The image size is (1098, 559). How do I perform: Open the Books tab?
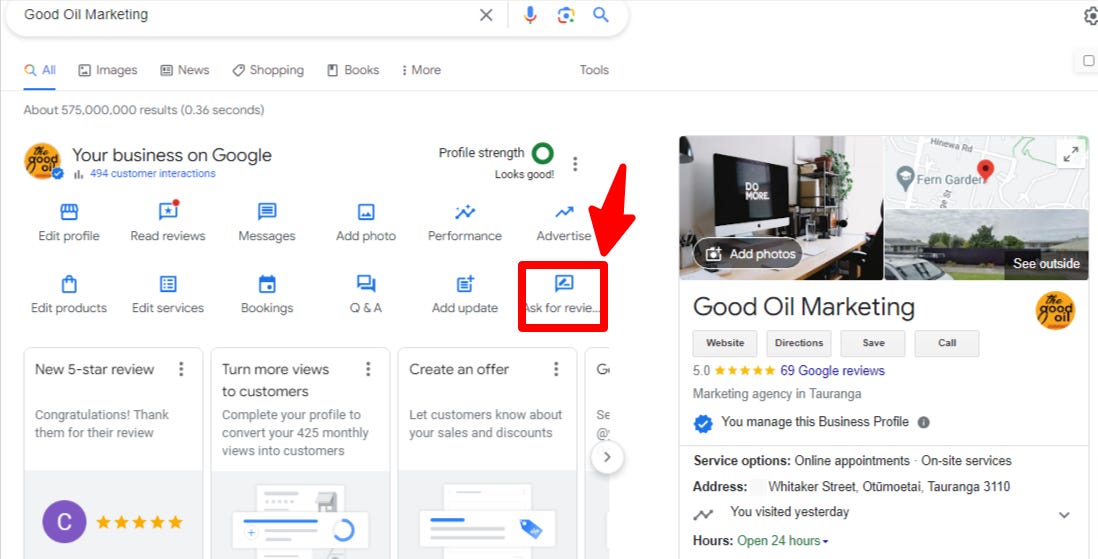point(353,70)
